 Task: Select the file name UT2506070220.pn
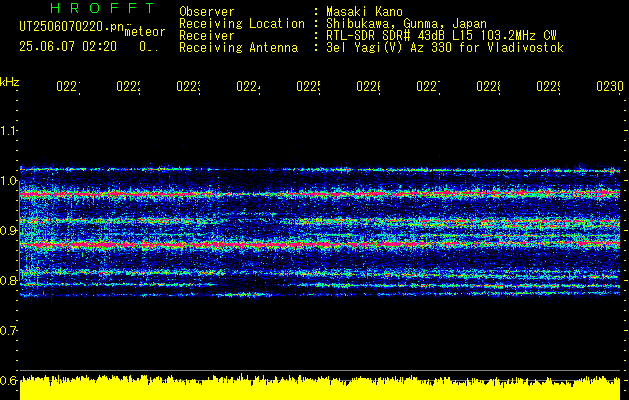pos(72,27)
